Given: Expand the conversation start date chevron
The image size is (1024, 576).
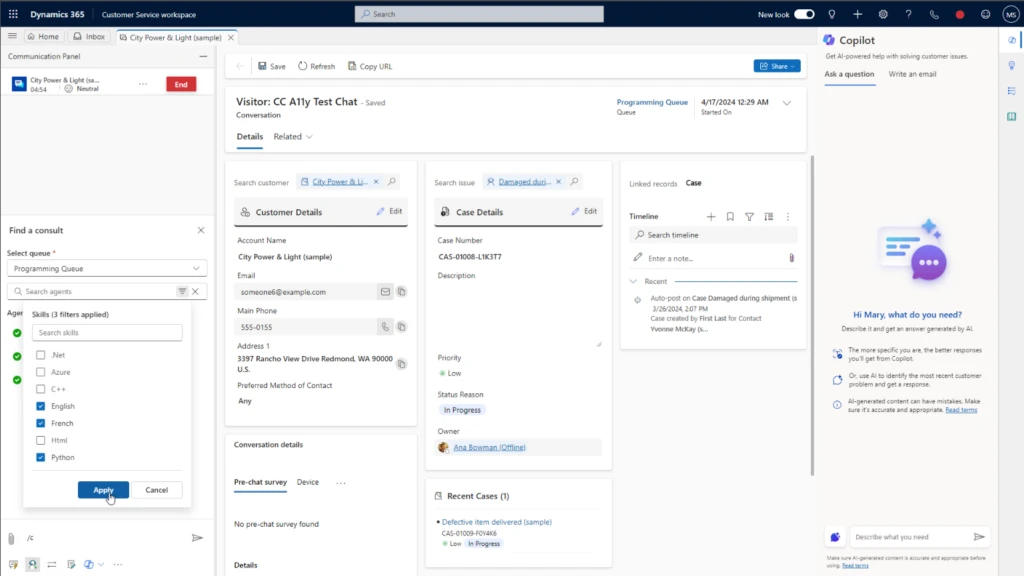Looking at the screenshot, I should pyautogui.click(x=788, y=102).
